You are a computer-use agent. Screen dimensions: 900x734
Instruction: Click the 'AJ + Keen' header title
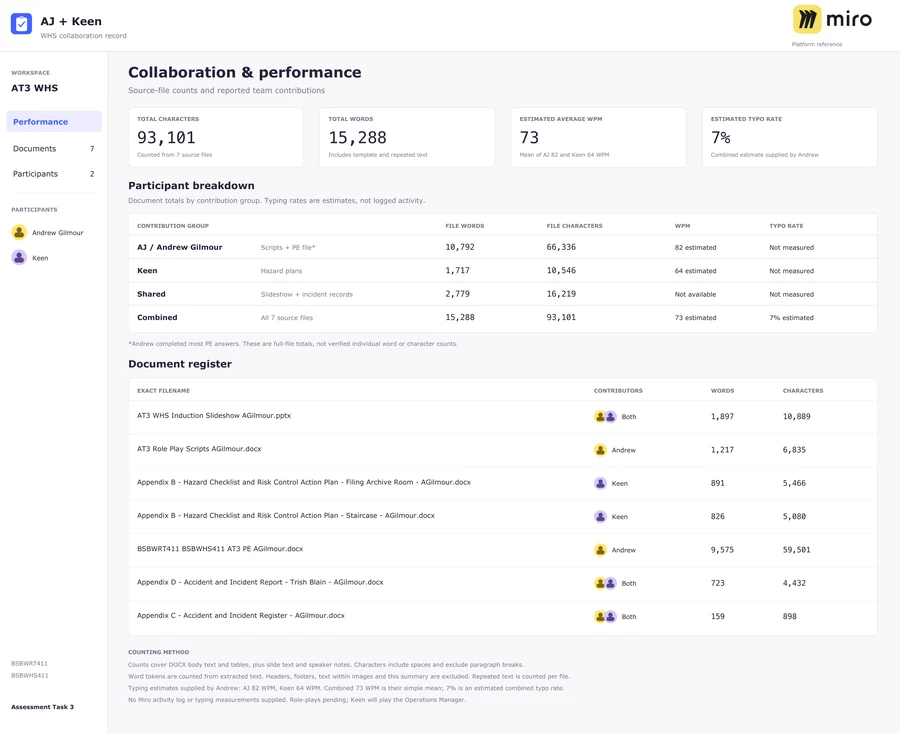71,21
